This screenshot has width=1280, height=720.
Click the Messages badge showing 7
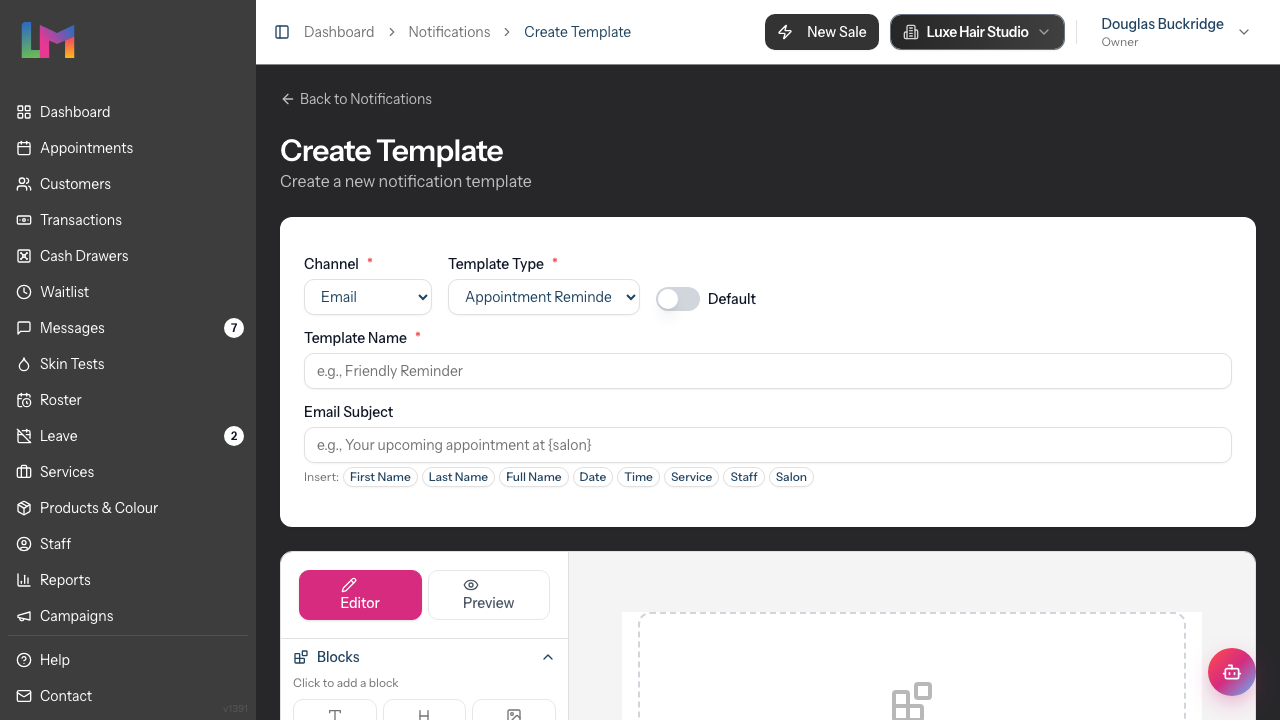(234, 328)
